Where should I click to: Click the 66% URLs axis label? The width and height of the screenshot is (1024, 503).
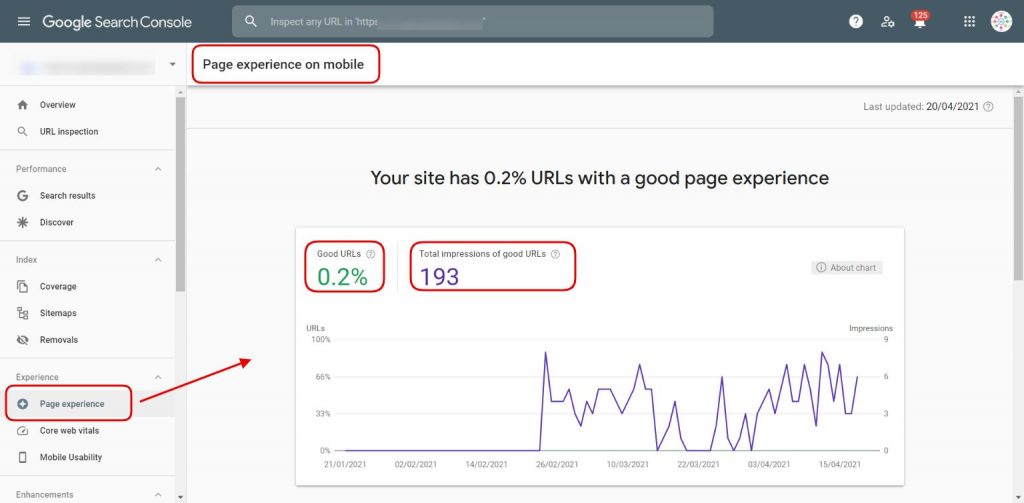322,377
